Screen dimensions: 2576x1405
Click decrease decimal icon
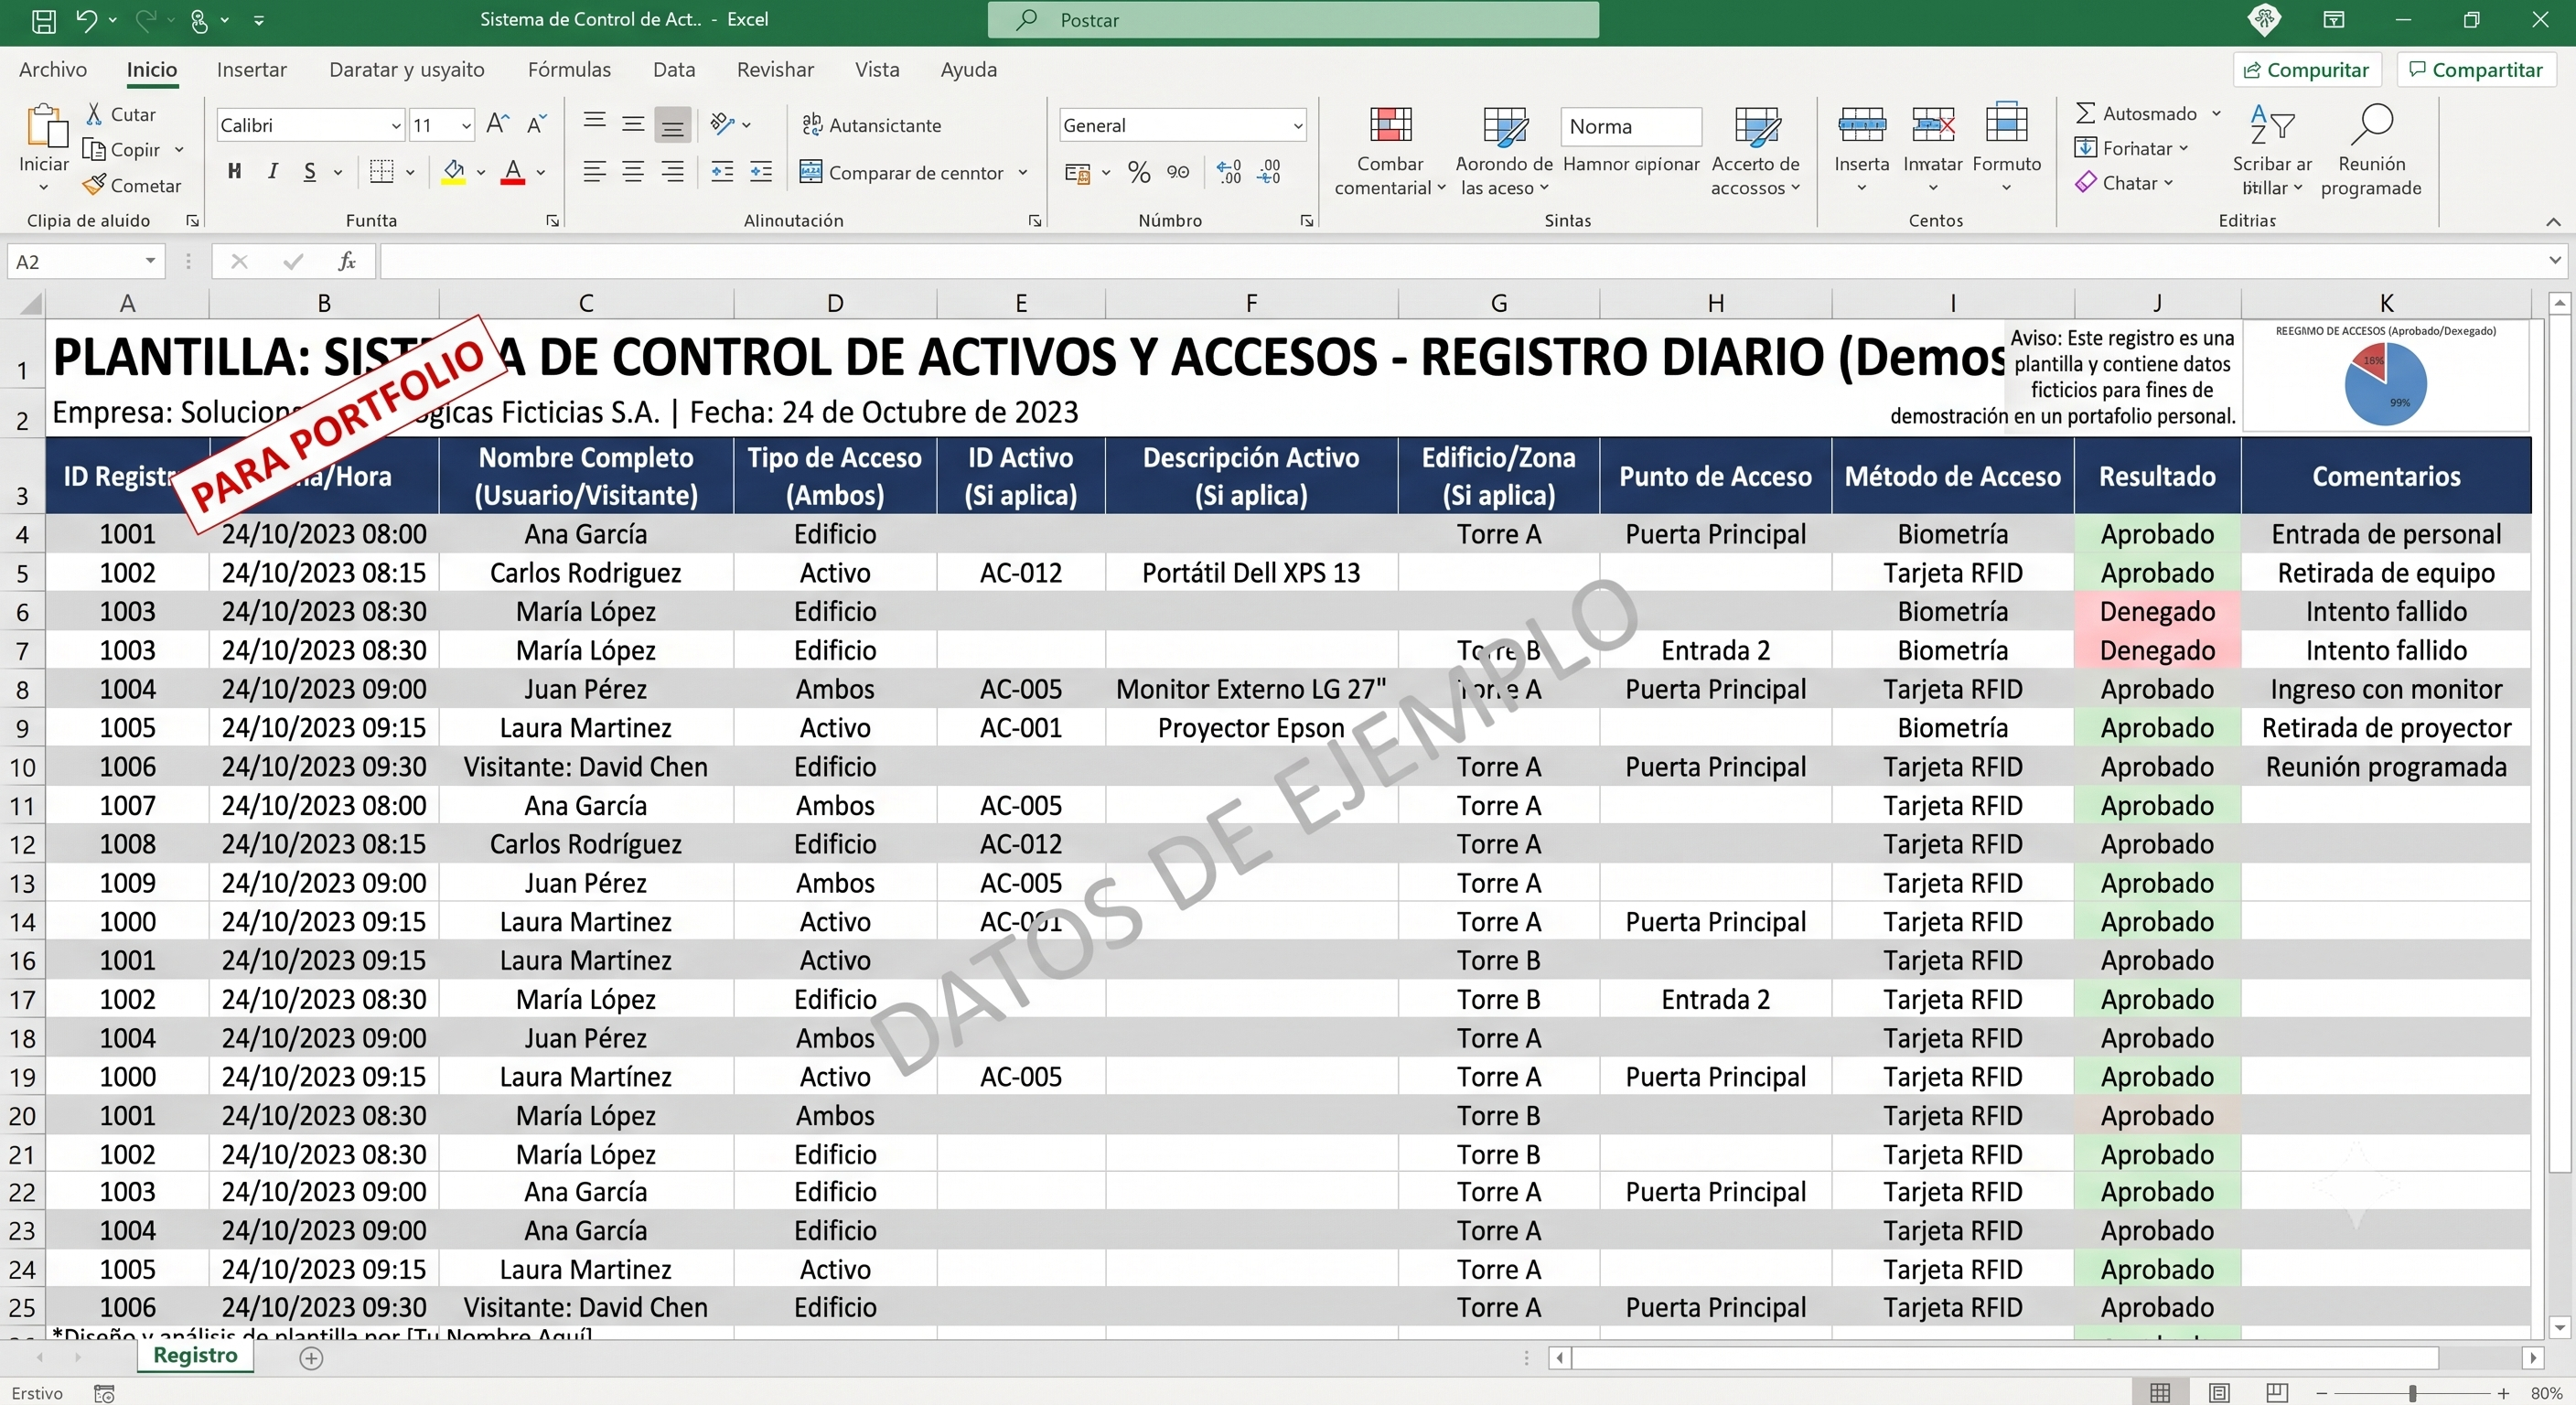(1269, 172)
